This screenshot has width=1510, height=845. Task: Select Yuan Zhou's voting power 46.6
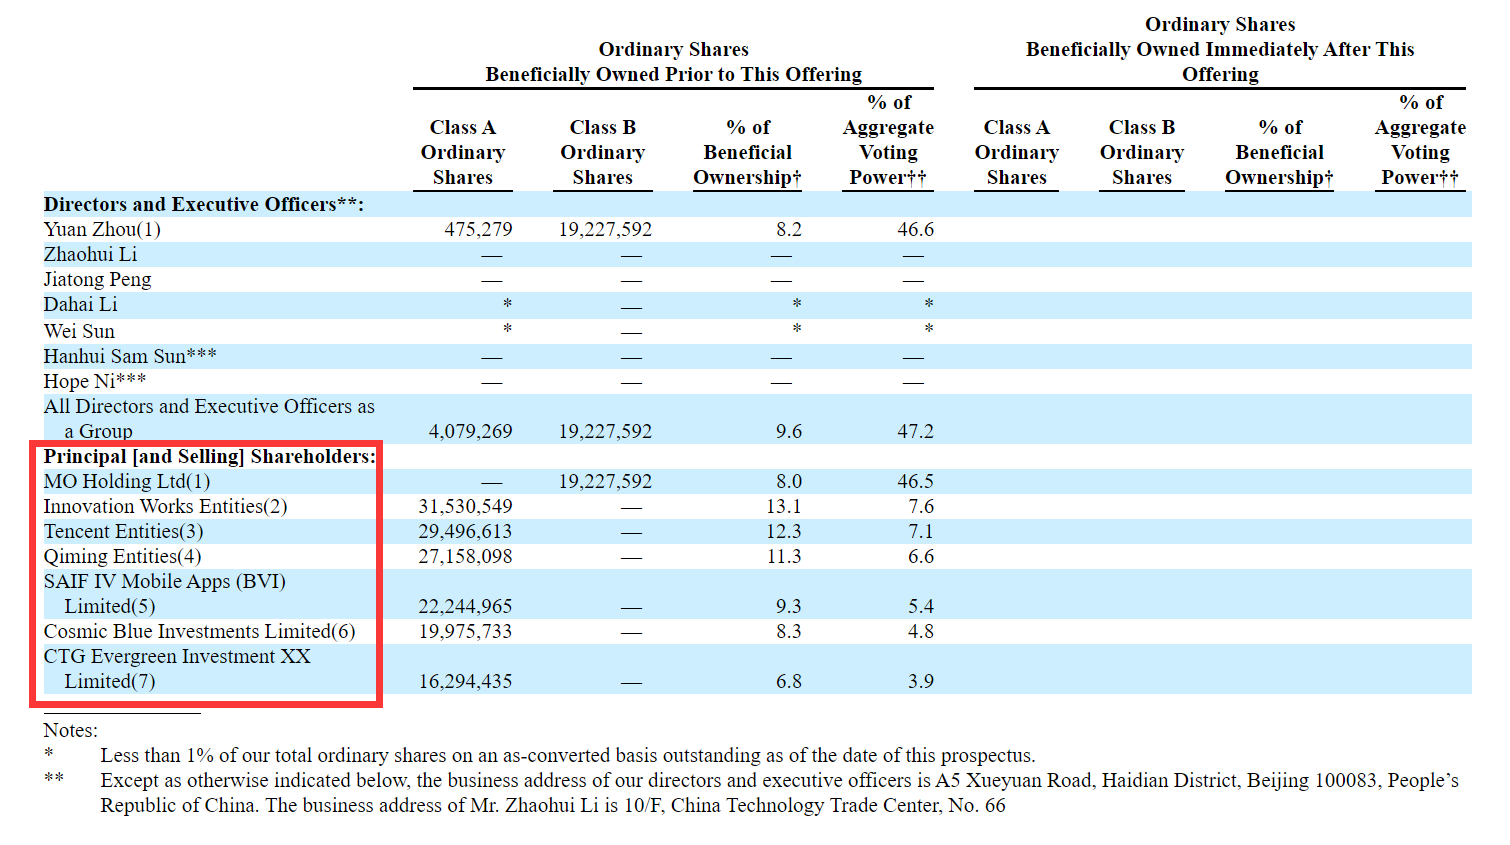click(x=916, y=230)
